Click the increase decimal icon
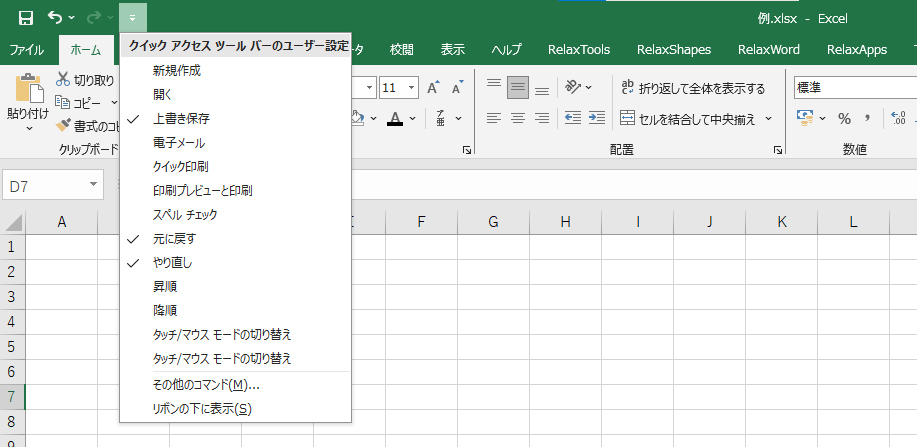 click(x=898, y=119)
